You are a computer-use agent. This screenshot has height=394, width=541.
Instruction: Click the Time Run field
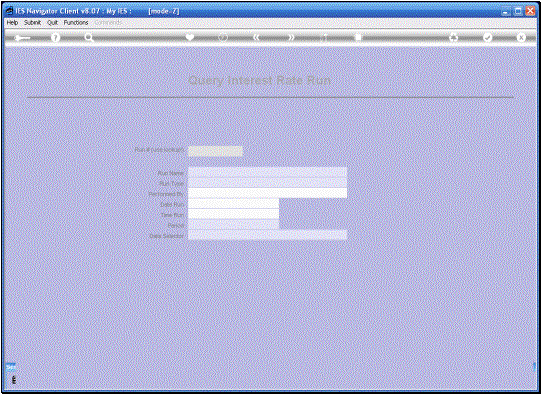click(234, 214)
